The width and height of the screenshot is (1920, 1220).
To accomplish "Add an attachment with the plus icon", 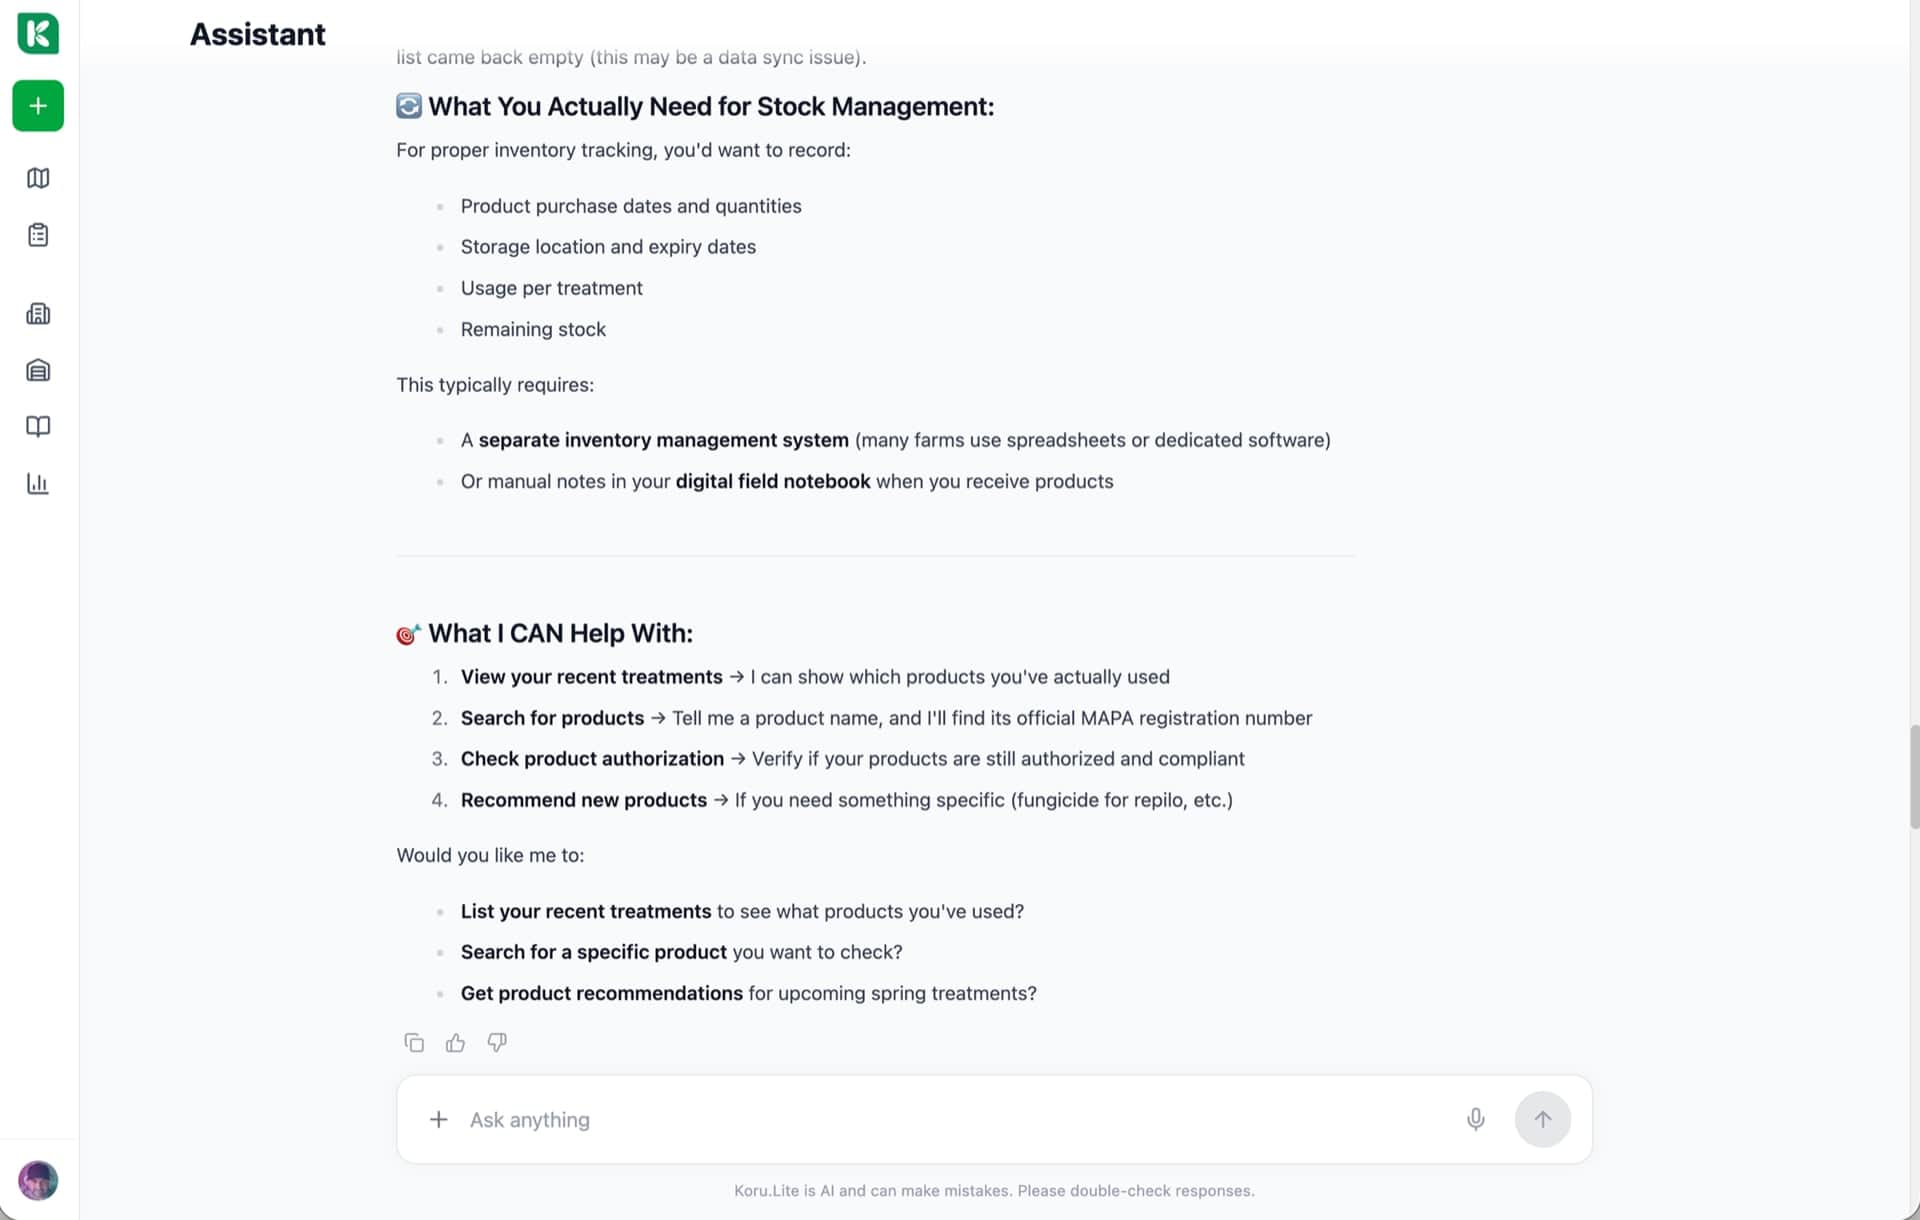I will coord(438,1120).
